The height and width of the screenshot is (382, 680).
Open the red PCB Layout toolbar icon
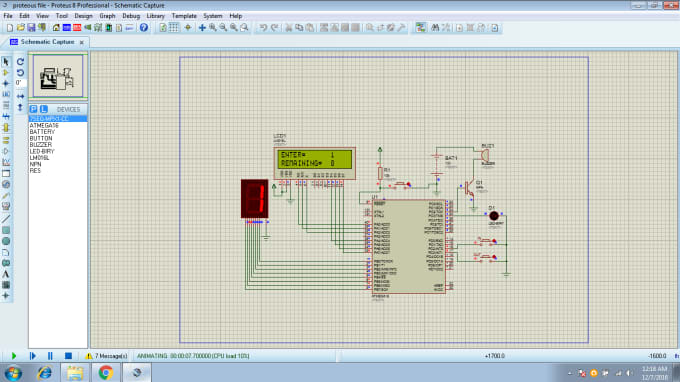tap(77, 28)
